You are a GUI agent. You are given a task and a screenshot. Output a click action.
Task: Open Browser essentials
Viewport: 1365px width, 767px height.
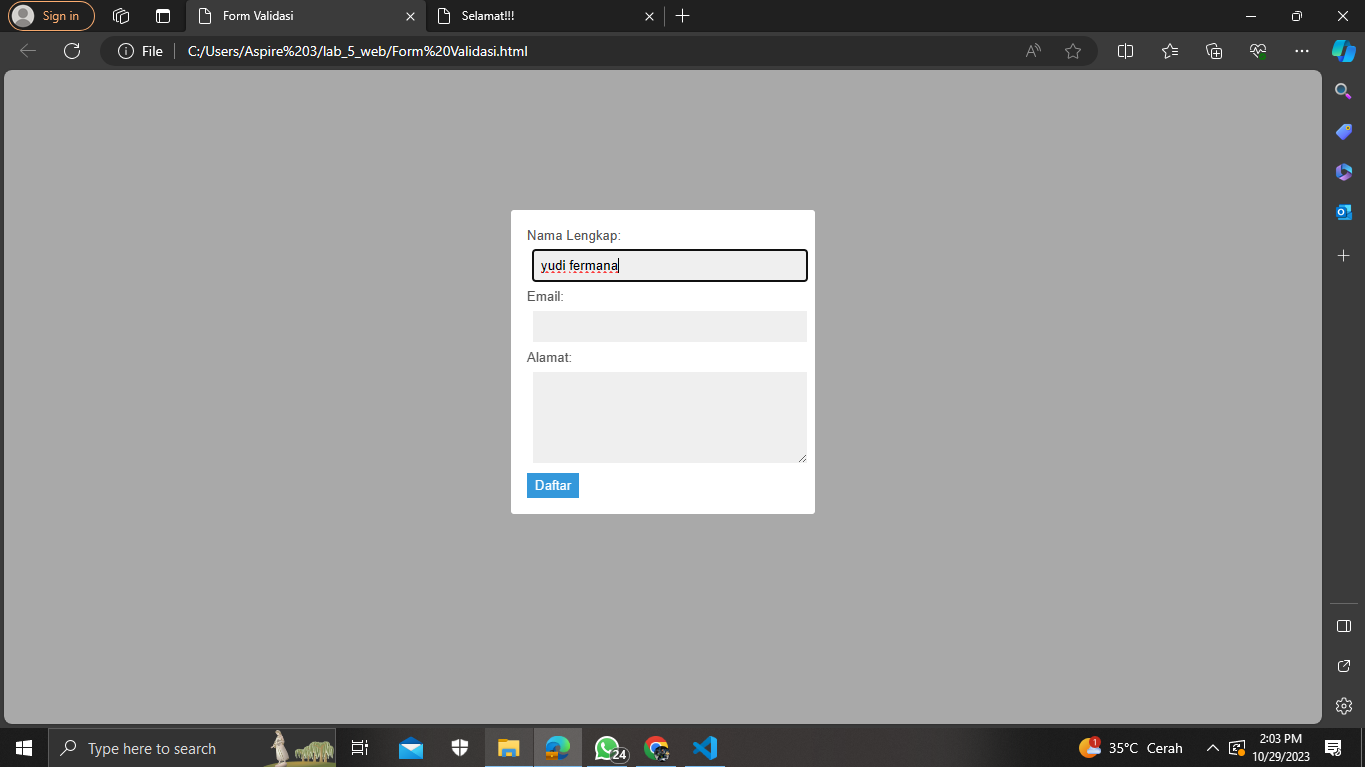pos(1257,51)
